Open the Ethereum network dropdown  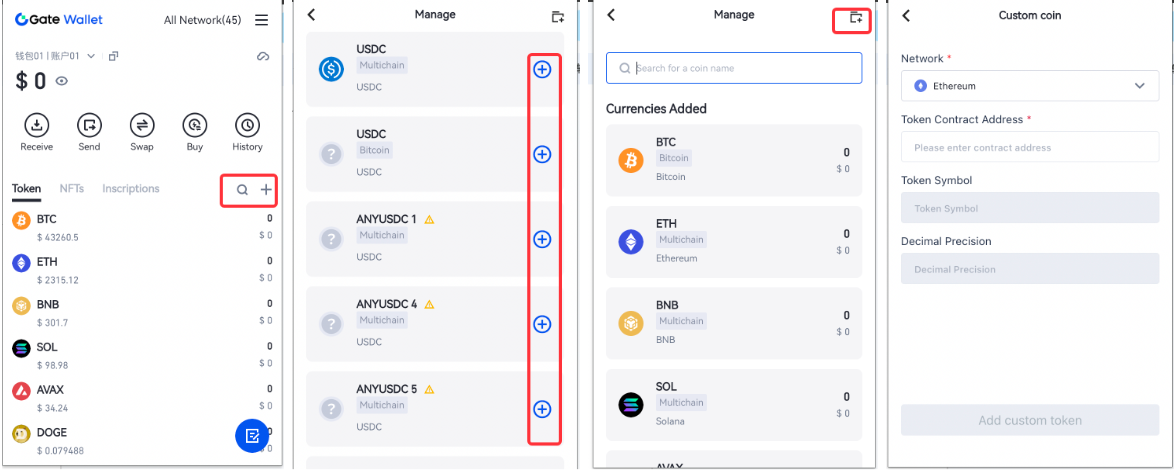pyautogui.click(x=1030, y=86)
